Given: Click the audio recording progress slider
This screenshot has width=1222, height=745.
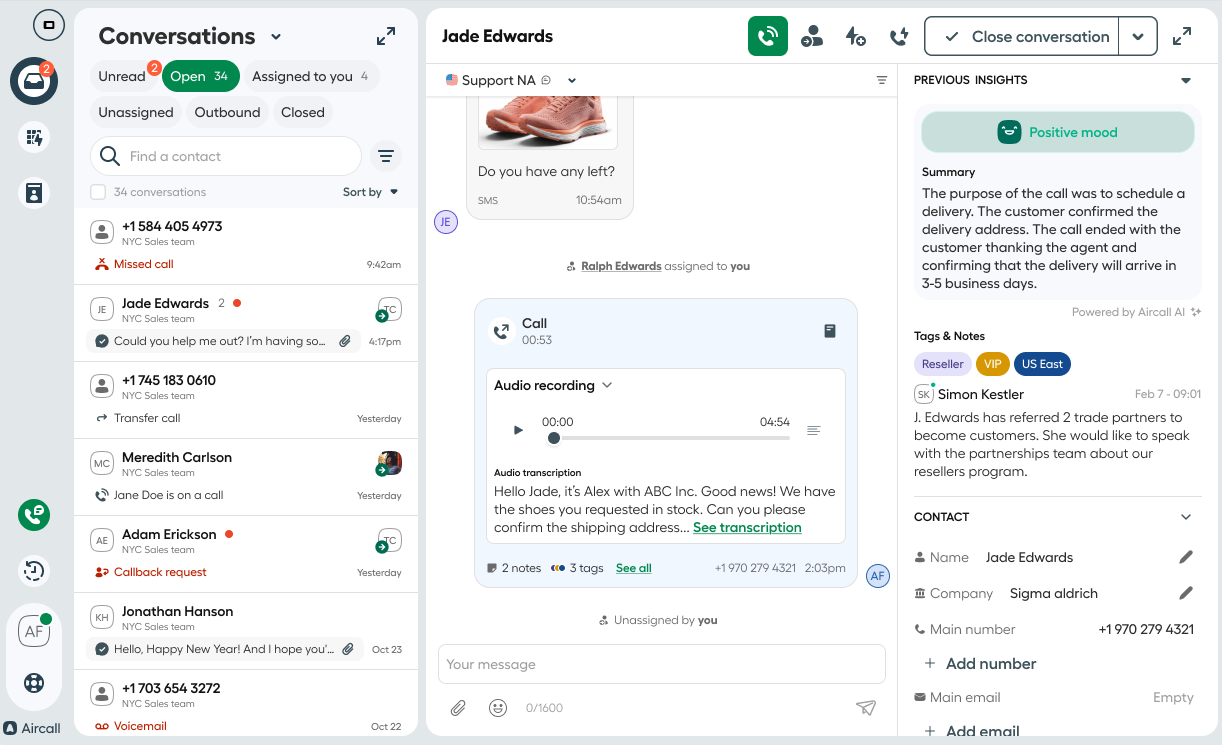Looking at the screenshot, I should tap(670, 438).
